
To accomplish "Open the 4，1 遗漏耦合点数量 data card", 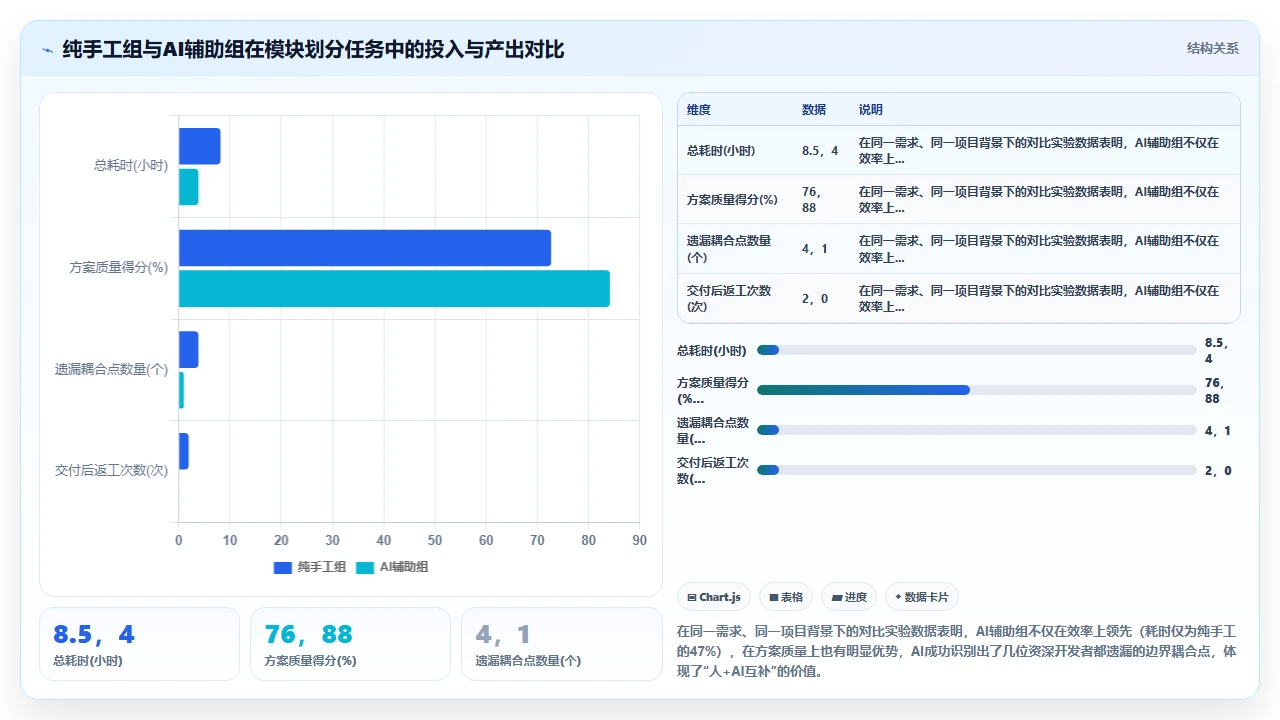I will coord(561,644).
